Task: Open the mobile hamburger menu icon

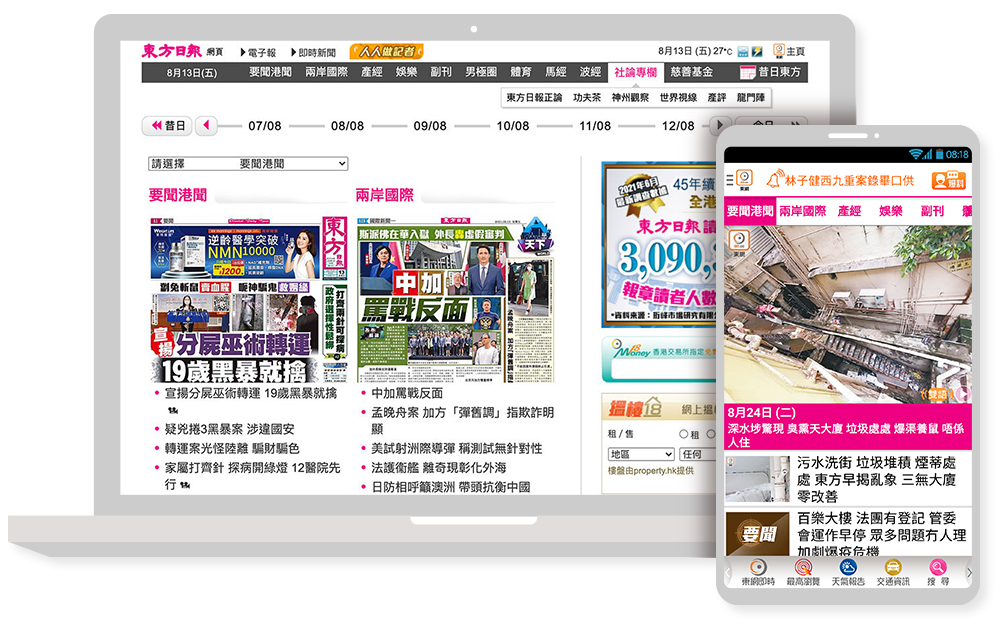Action: click(x=731, y=180)
